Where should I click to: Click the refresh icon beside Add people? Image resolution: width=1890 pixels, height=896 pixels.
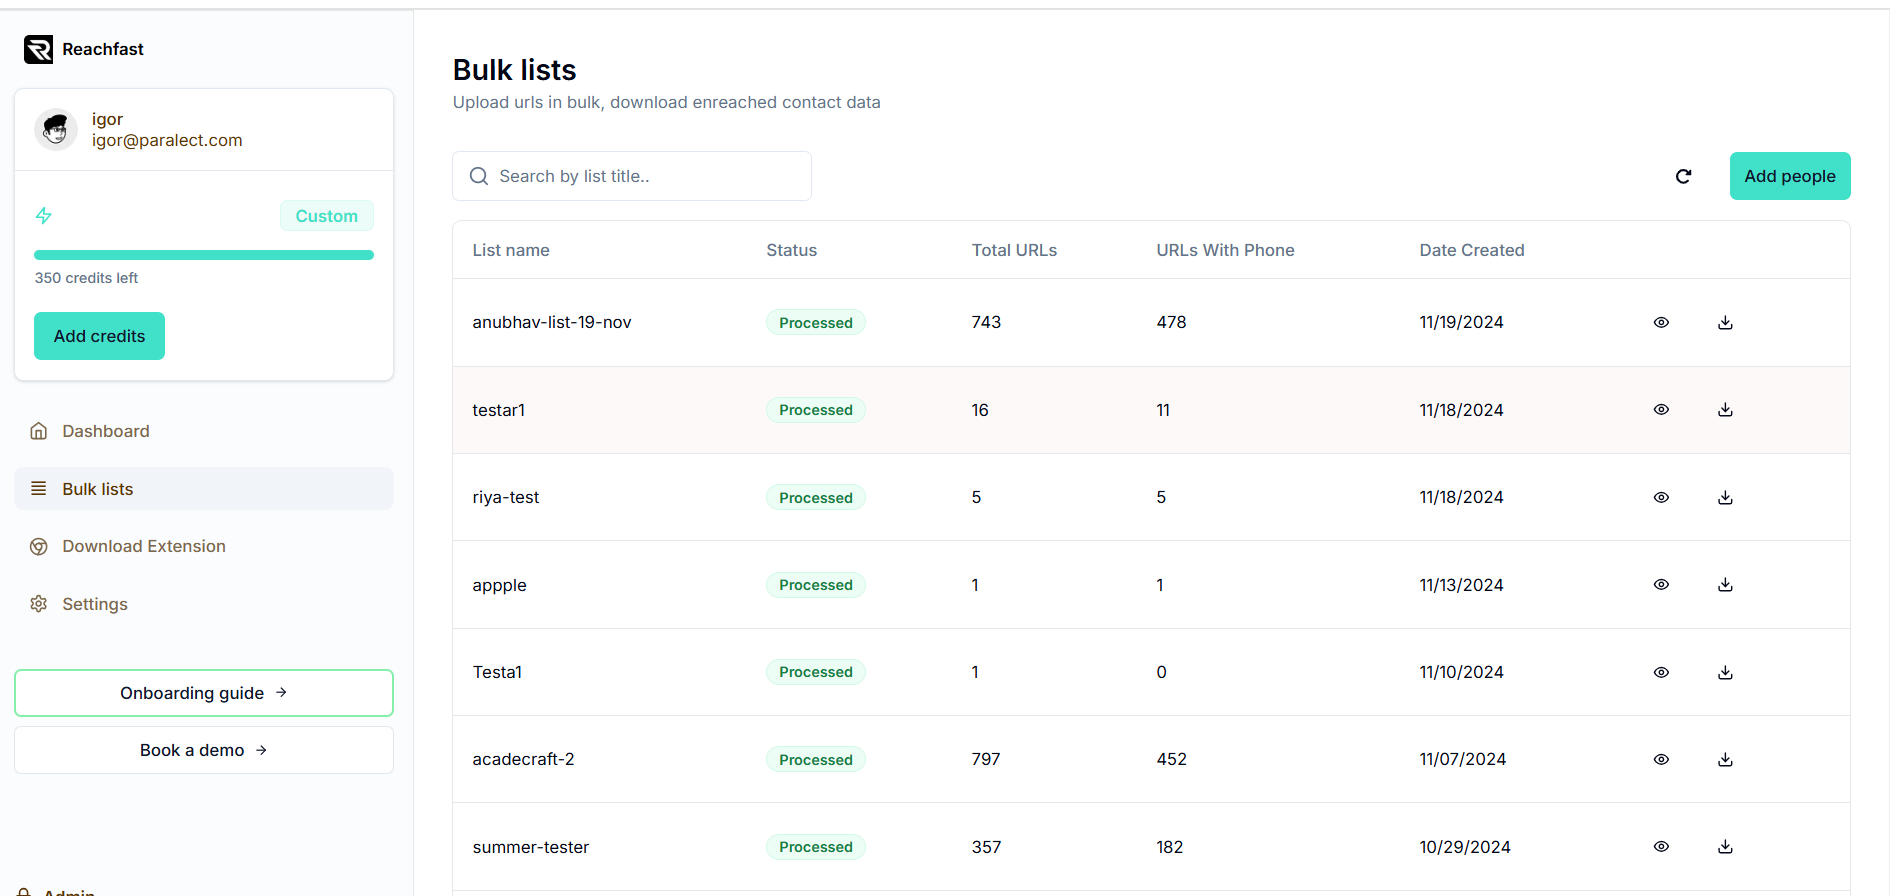(x=1683, y=176)
